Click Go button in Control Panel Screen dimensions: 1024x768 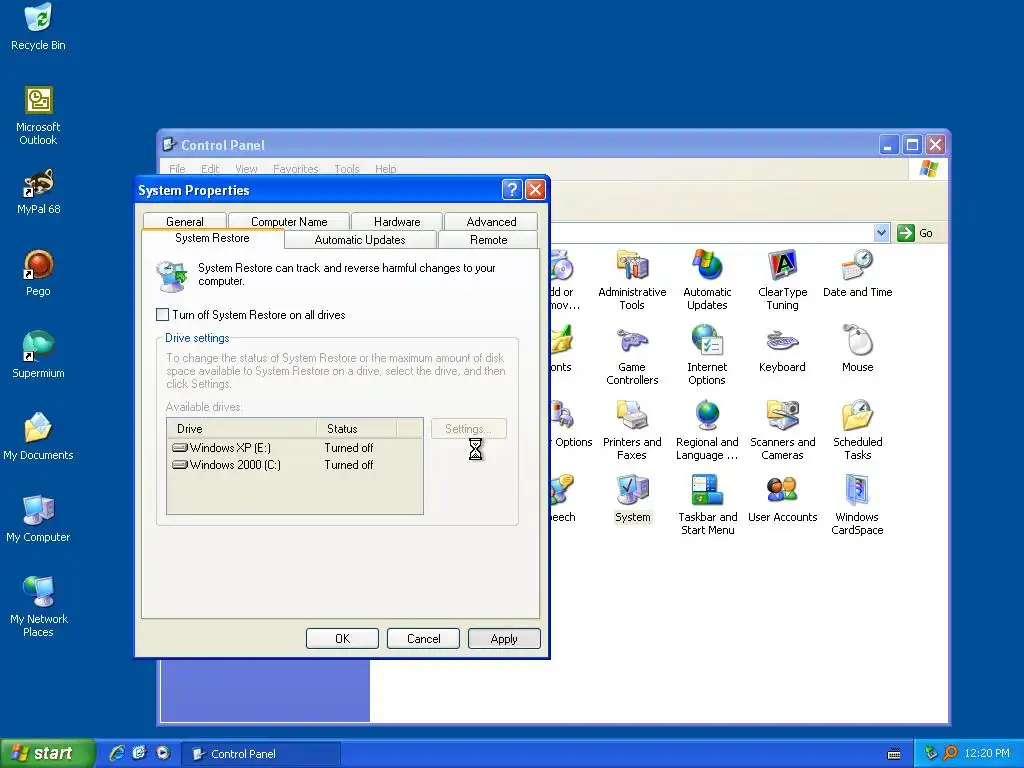pyautogui.click(x=915, y=232)
